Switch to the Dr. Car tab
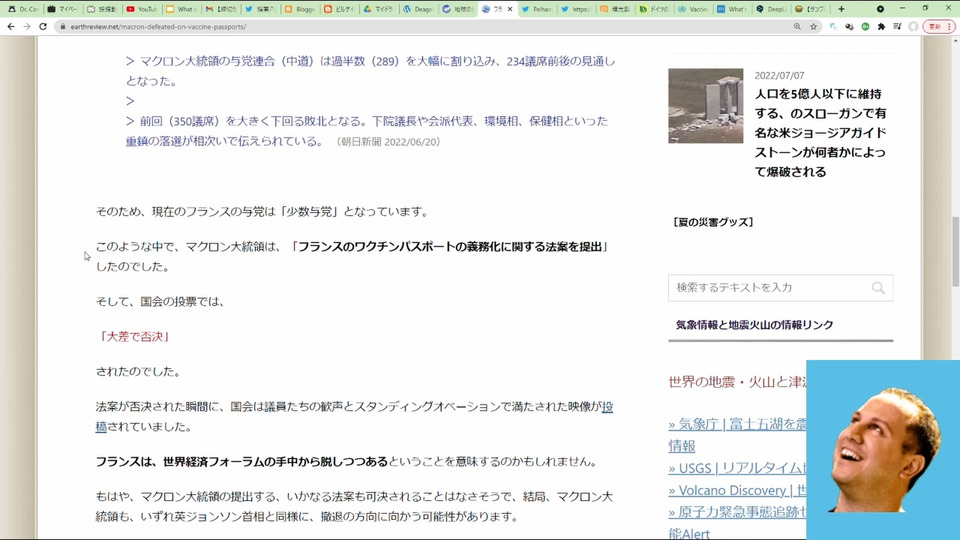The height and width of the screenshot is (540, 960). [x=23, y=9]
